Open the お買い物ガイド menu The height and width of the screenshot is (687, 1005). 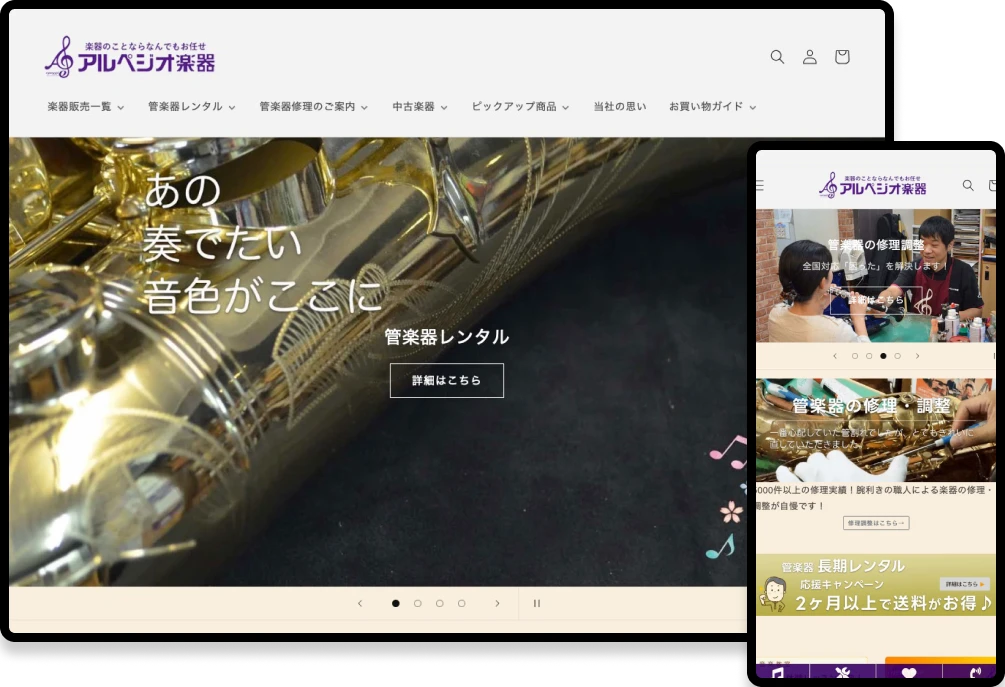click(712, 107)
